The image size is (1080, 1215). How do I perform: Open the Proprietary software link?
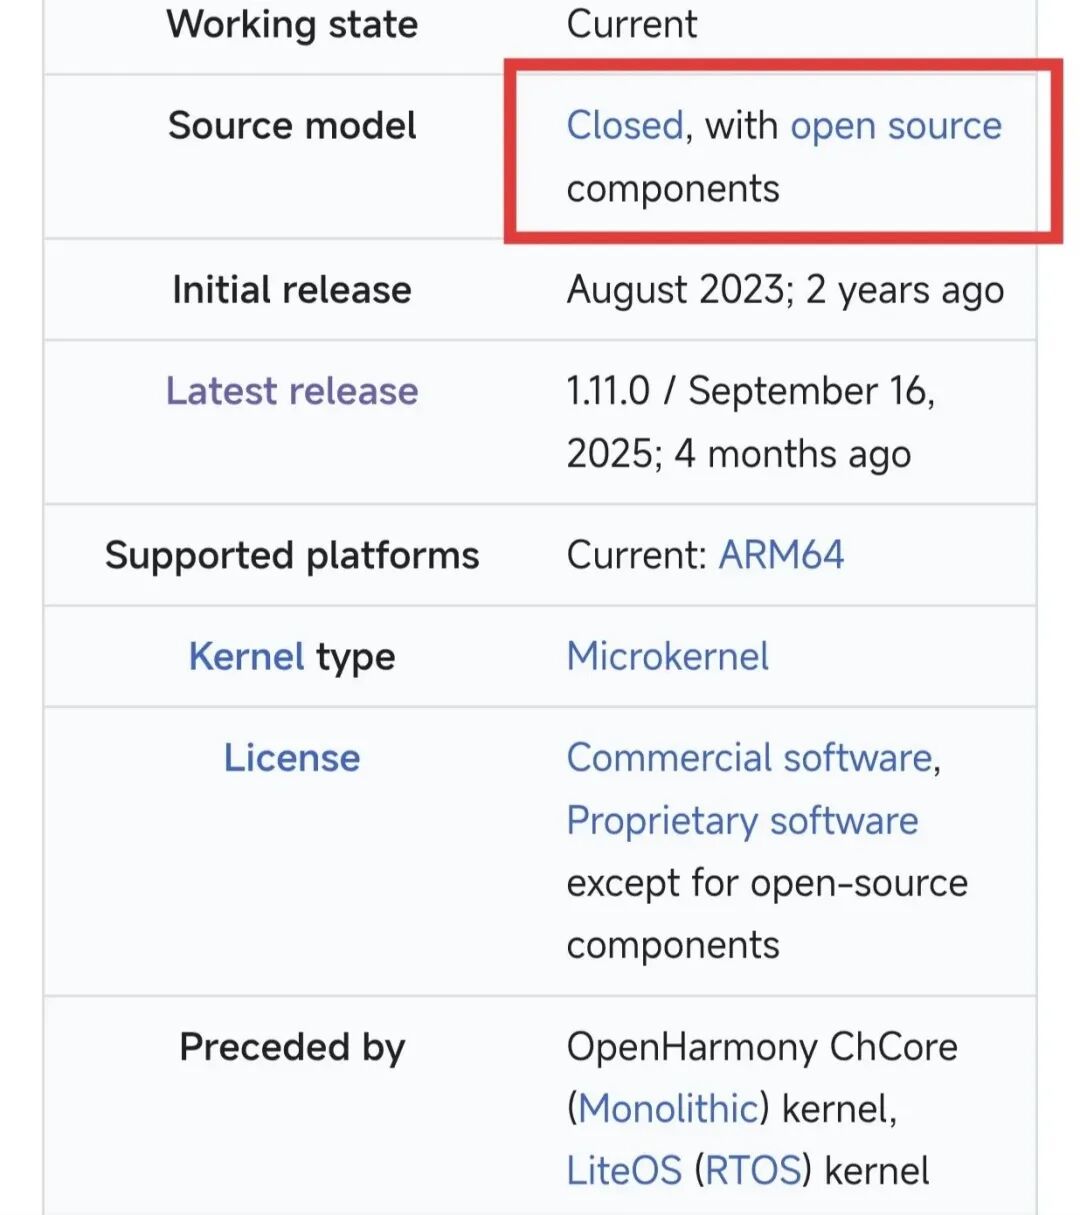click(x=742, y=821)
